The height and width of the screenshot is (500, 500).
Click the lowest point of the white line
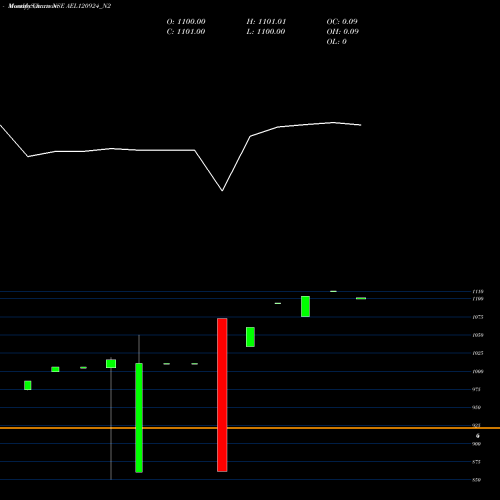(222, 191)
